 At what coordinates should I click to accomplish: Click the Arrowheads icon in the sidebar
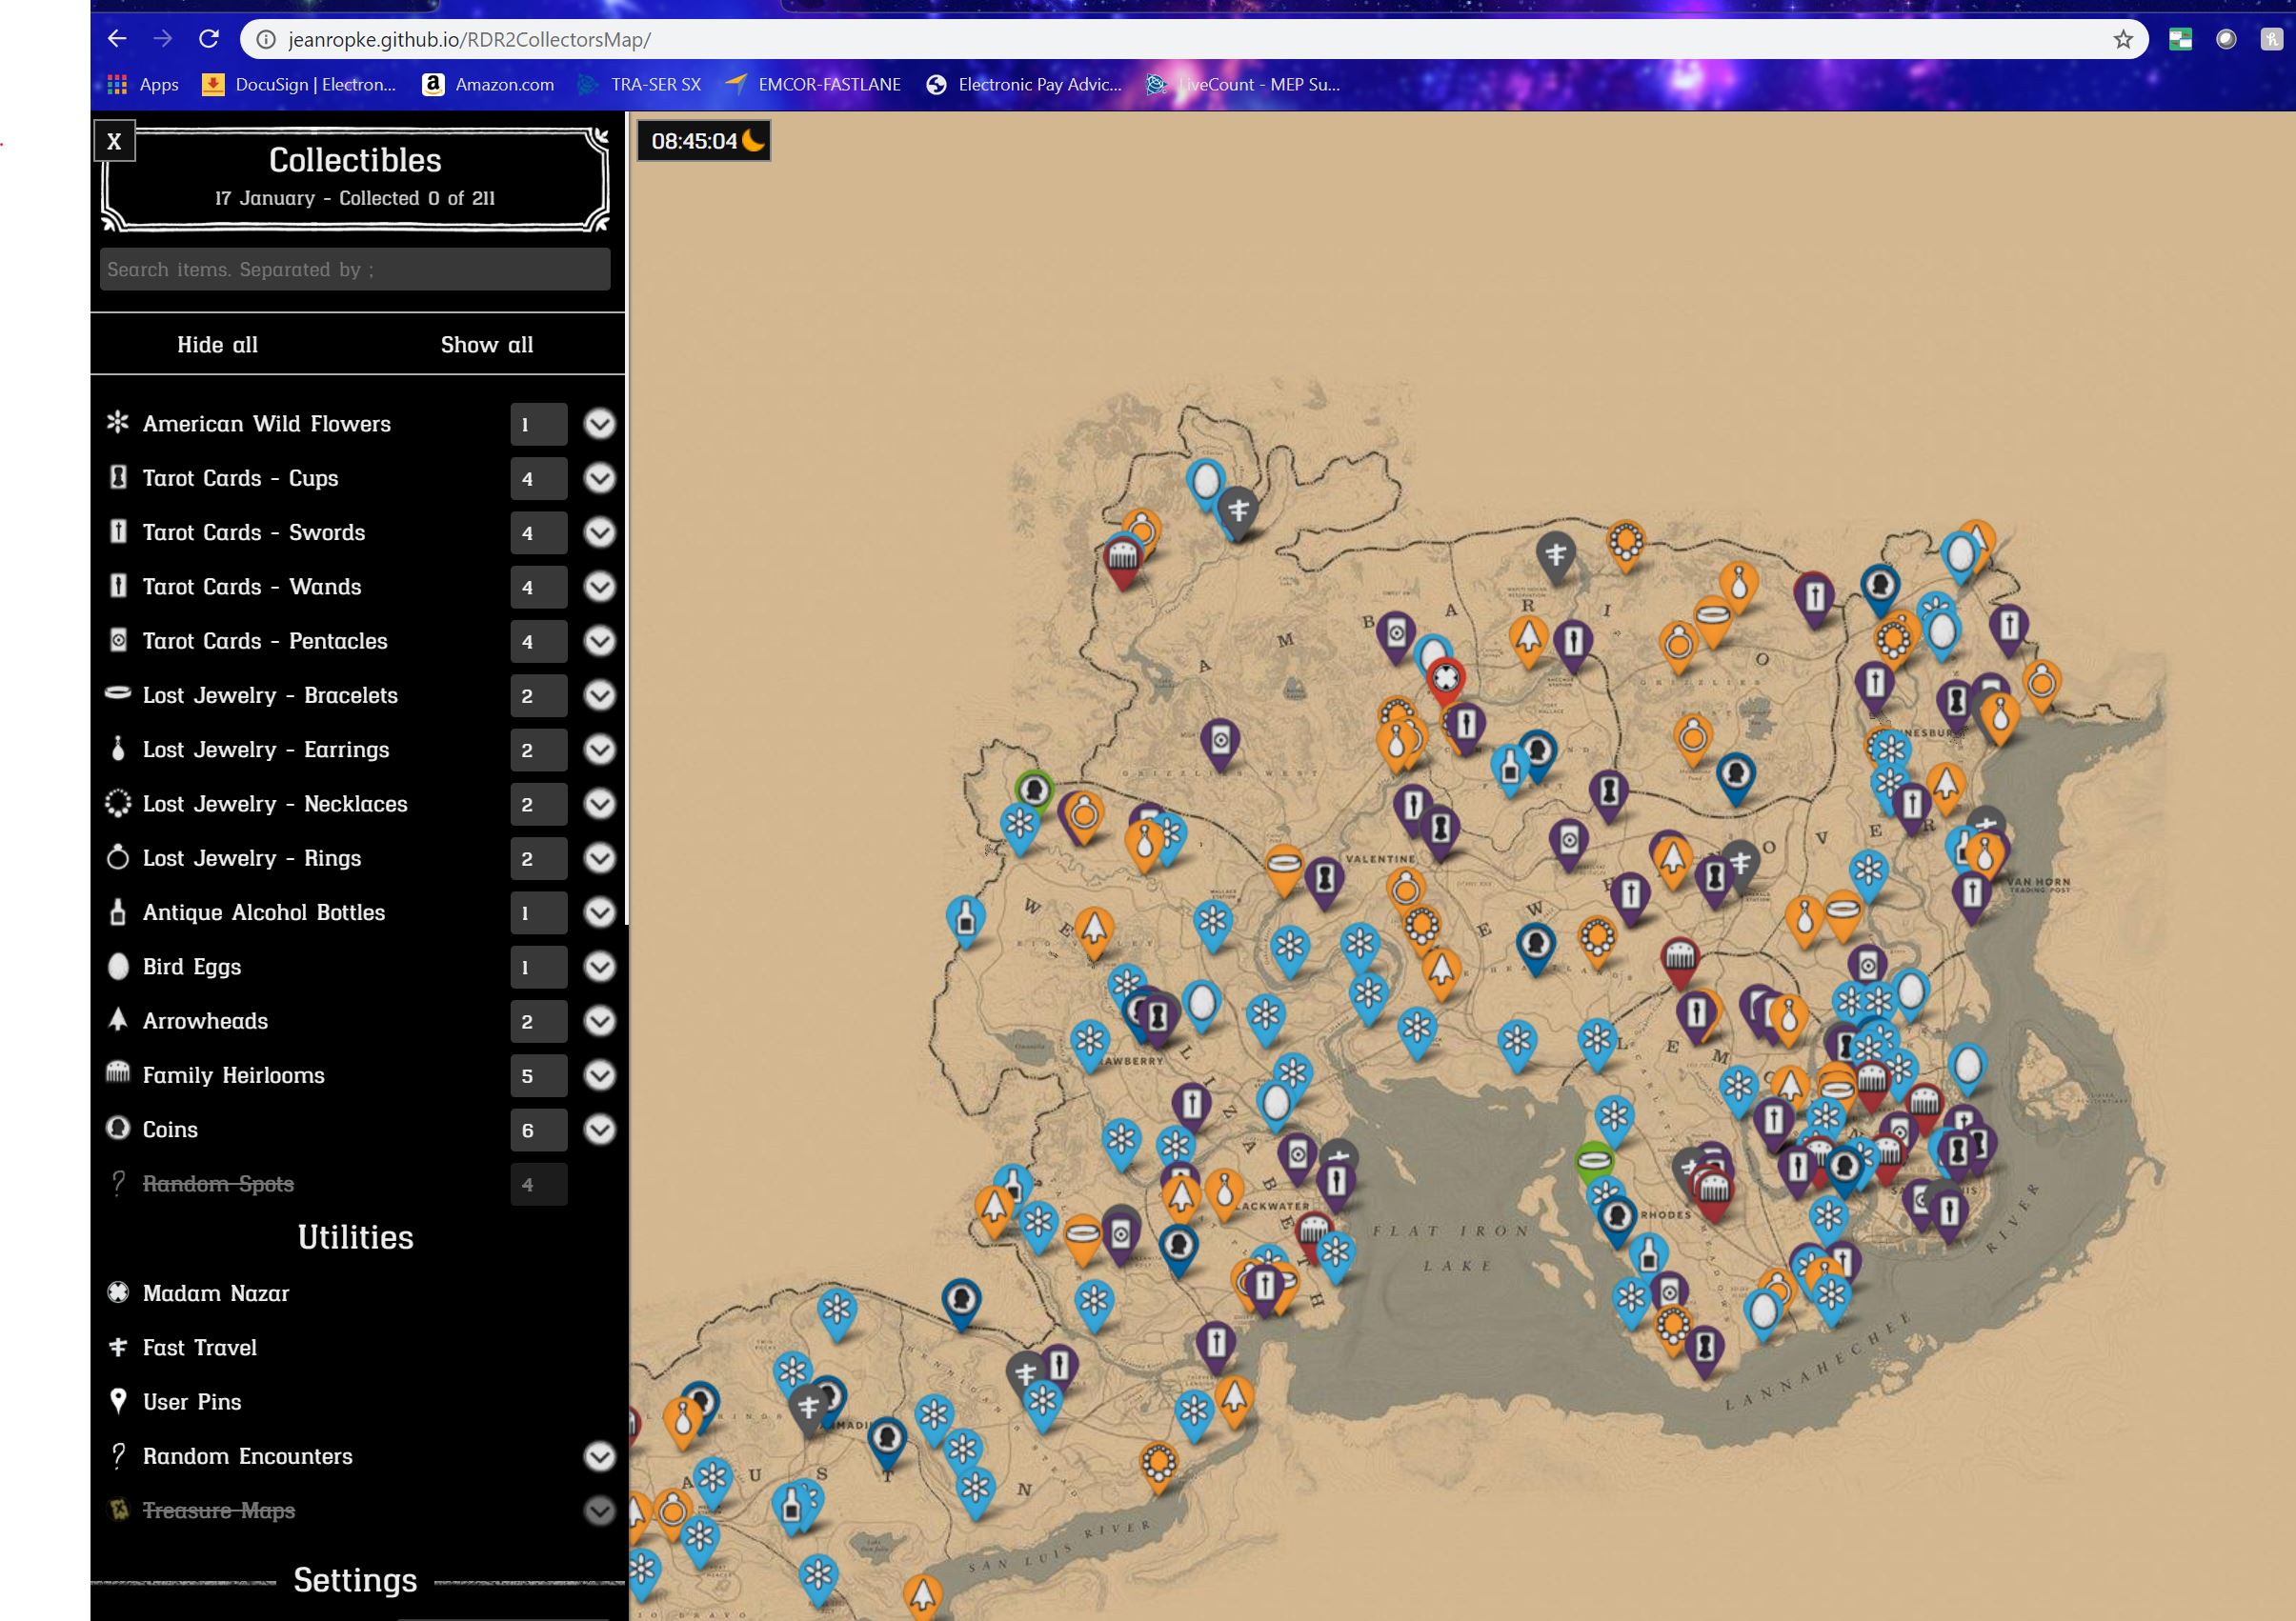tap(119, 1021)
